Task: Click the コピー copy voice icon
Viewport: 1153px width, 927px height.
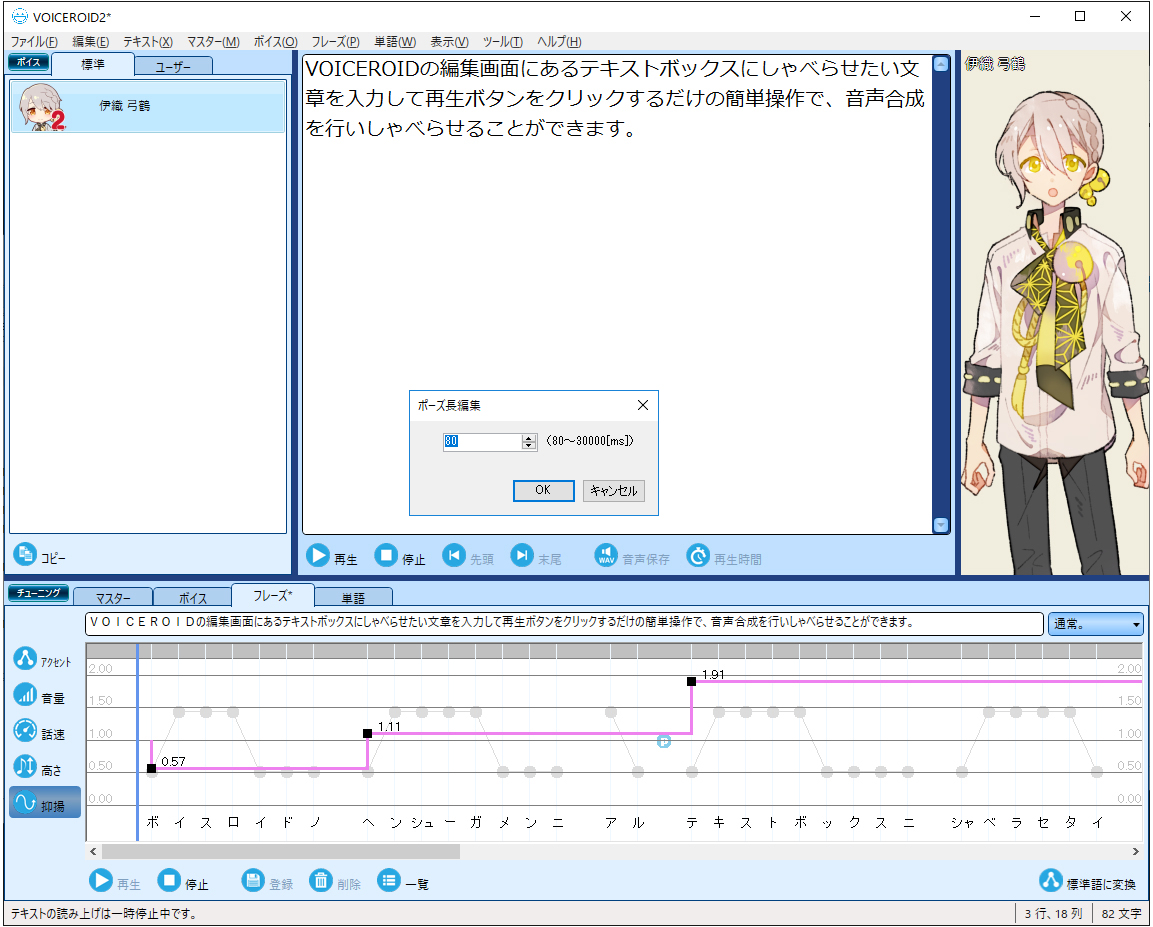Action: 25,554
